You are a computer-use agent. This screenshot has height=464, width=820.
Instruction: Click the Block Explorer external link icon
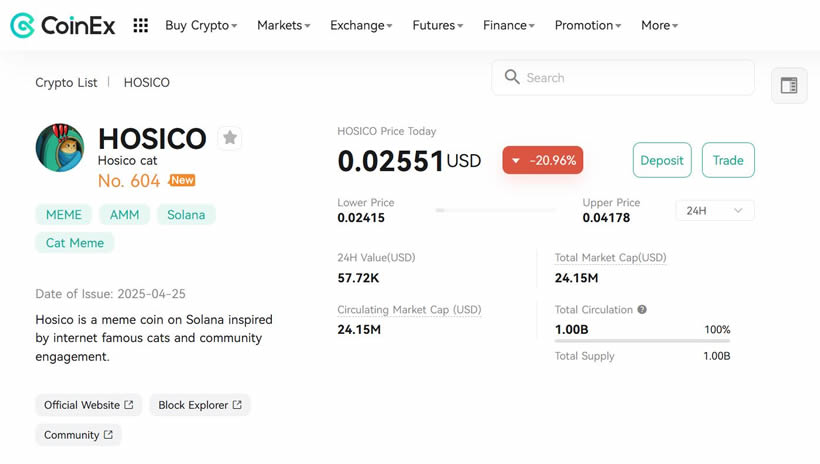[x=237, y=405]
